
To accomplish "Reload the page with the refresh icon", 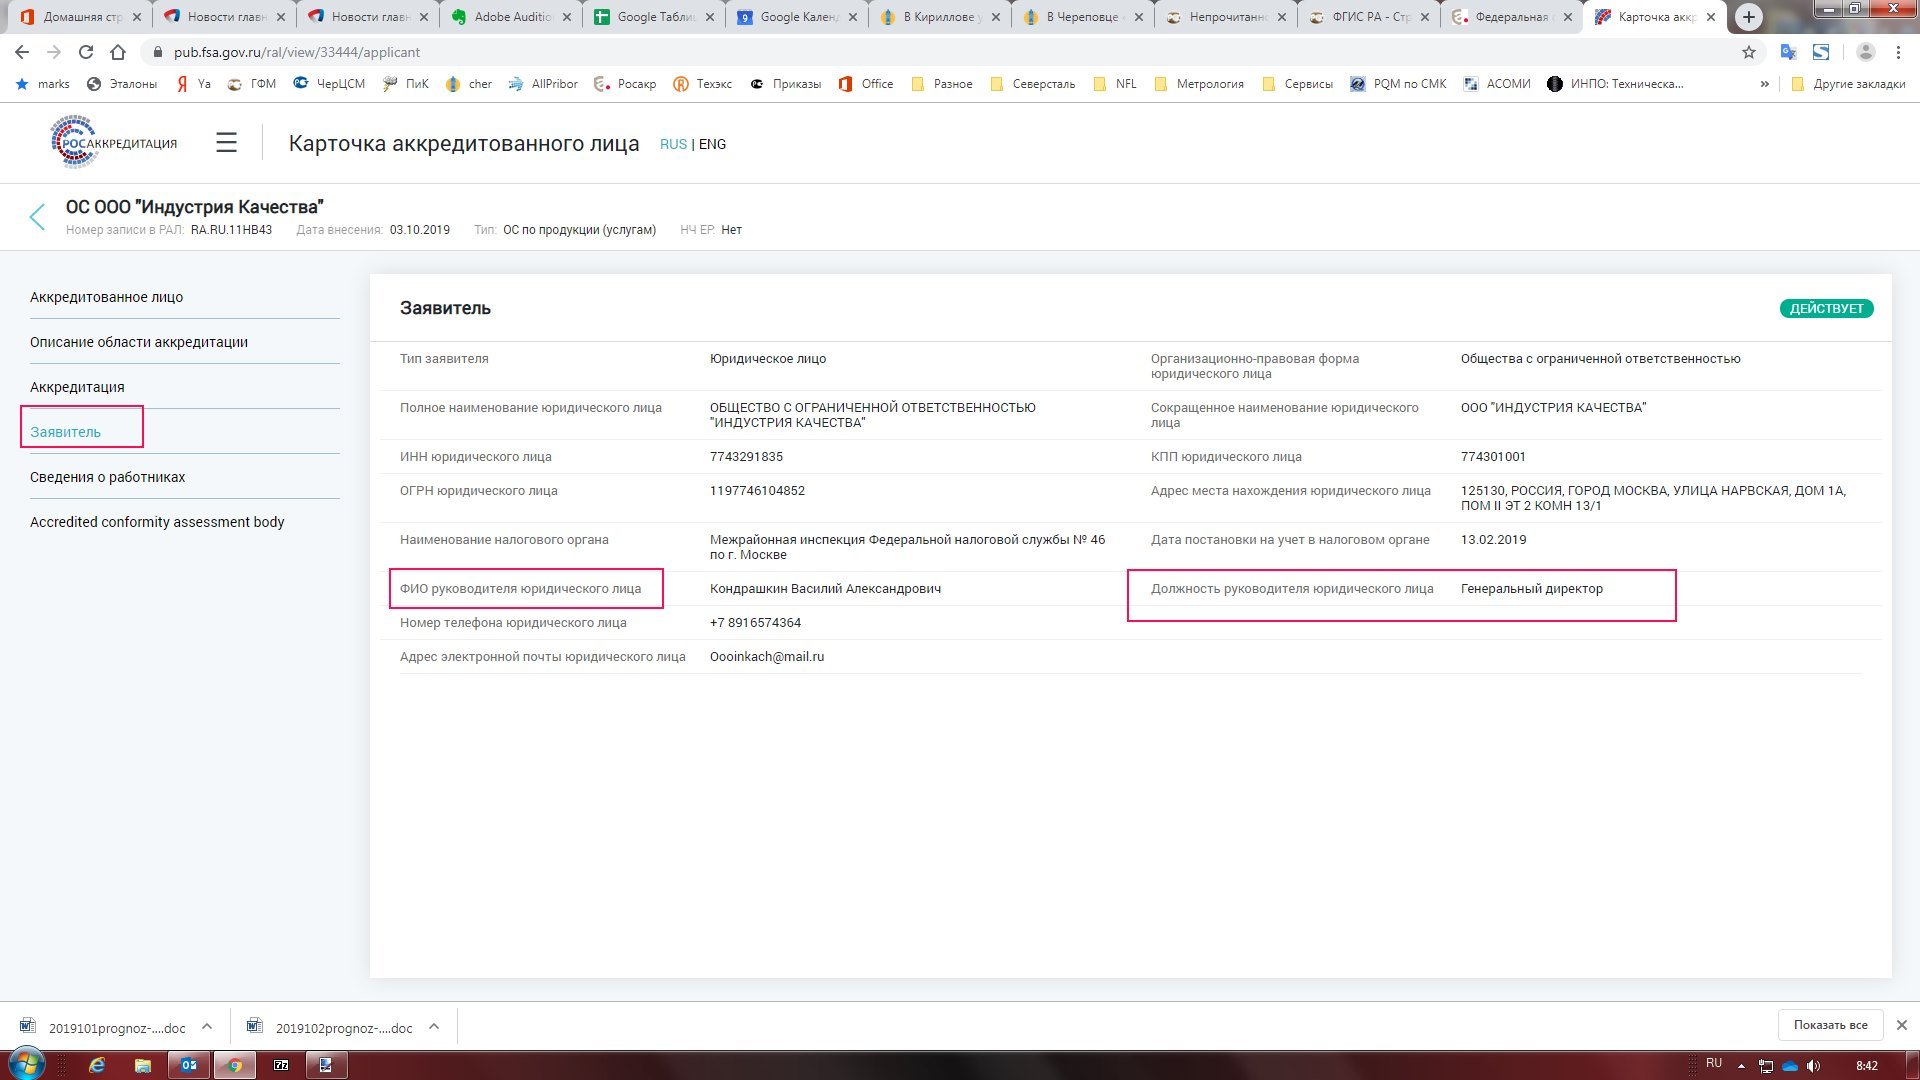I will coord(86,52).
